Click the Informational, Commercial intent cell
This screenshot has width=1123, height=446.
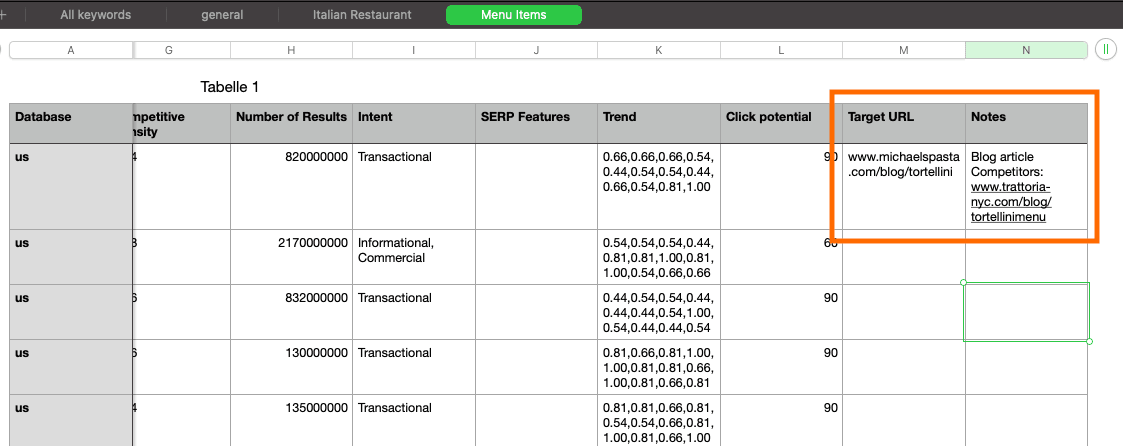tap(413, 250)
